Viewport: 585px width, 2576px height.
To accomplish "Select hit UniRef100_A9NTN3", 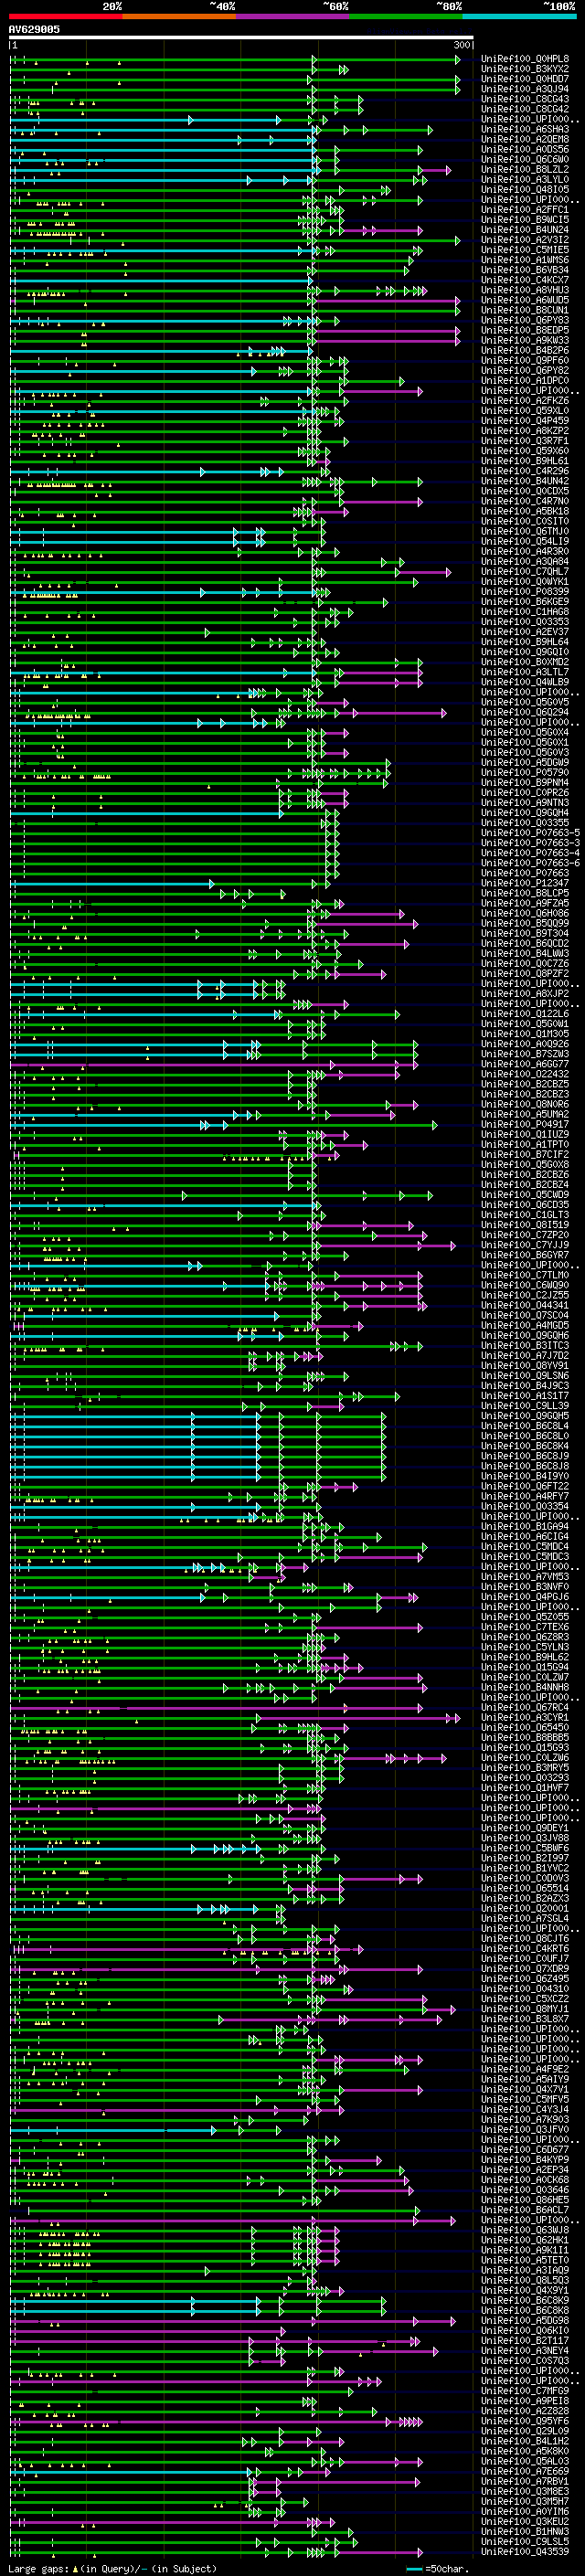I will 525,802.
